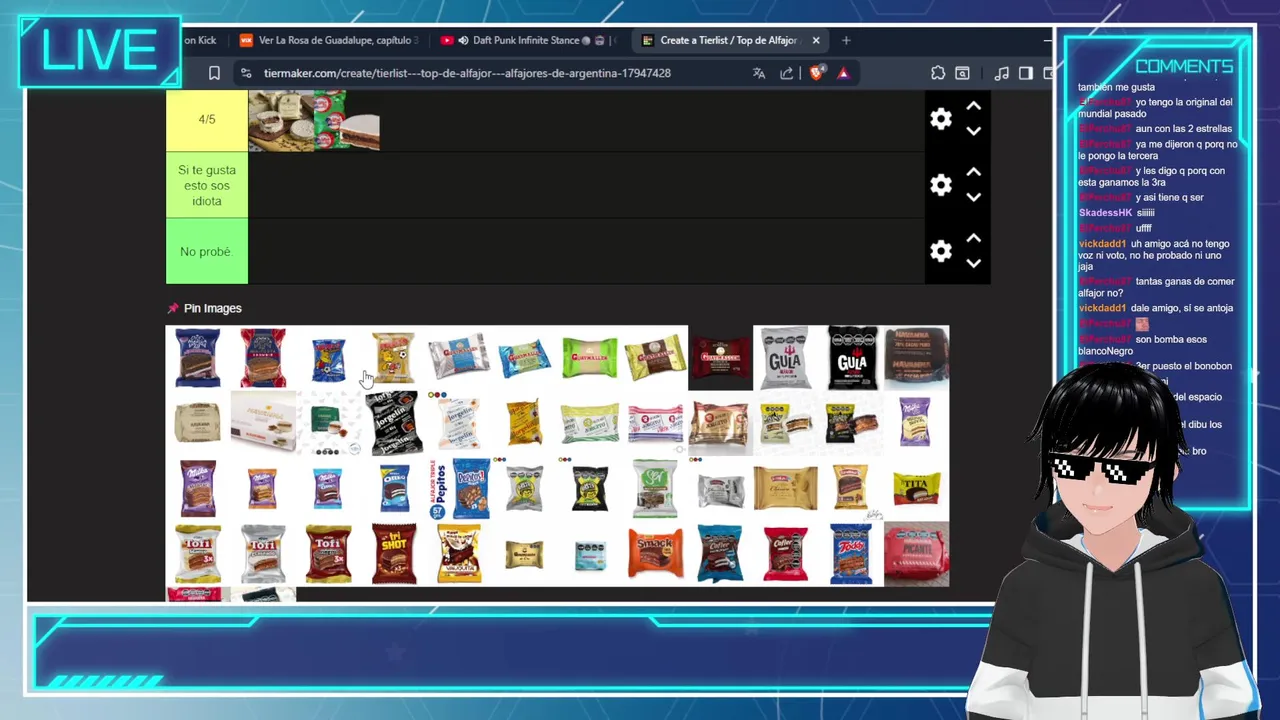
Task: Select the blue Cofler alfajor image
Action: [x=720, y=553]
